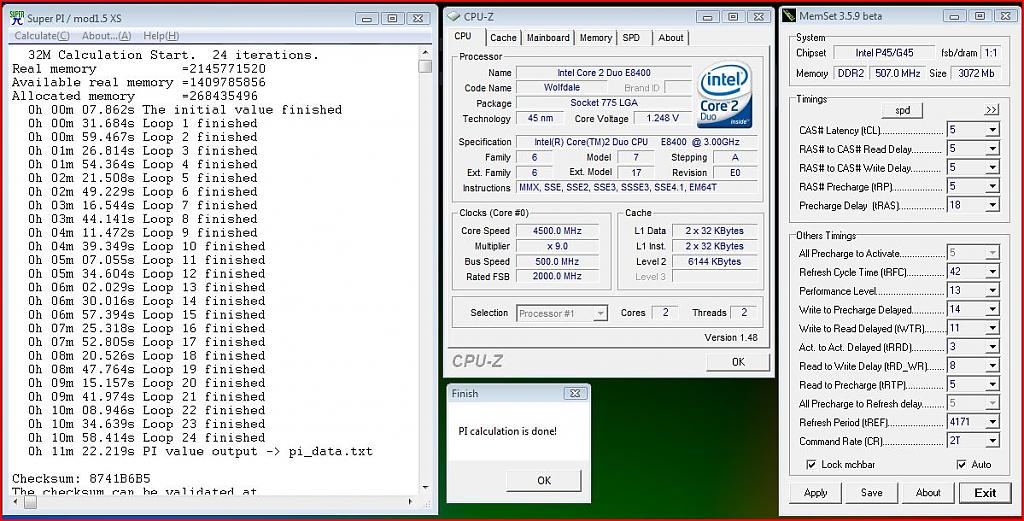Image resolution: width=1024 pixels, height=521 pixels.
Task: Click the Multiplier x 9.0 field
Action: tap(557, 246)
